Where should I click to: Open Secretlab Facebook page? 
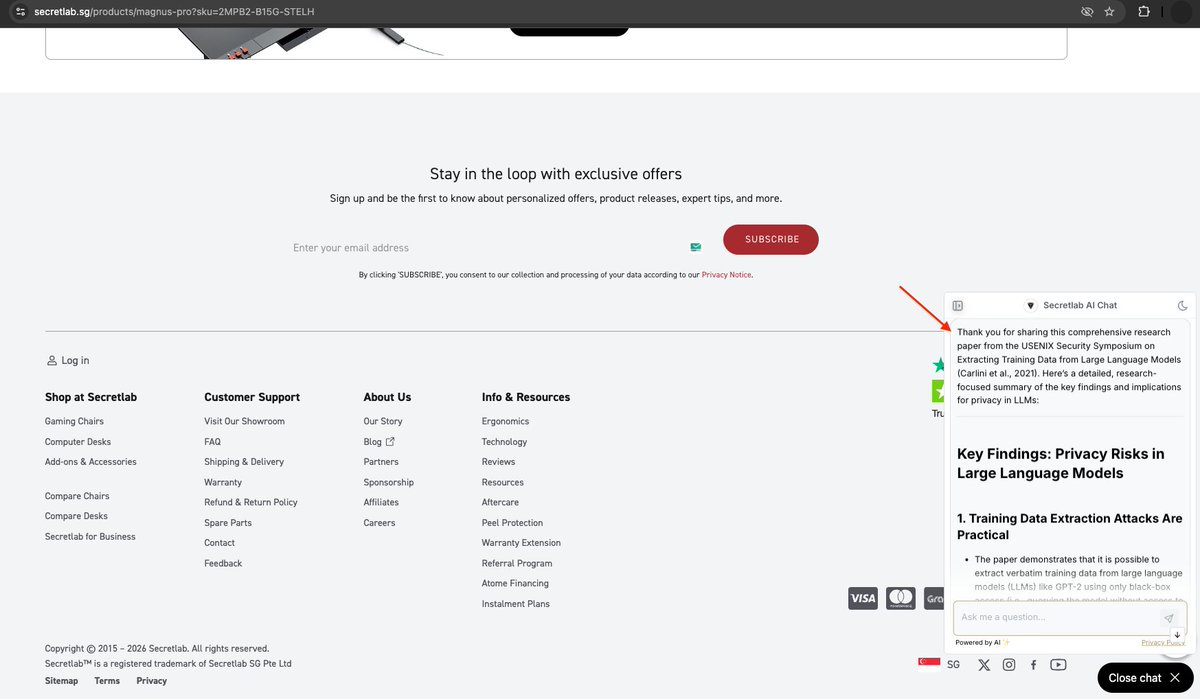pyautogui.click(x=1033, y=665)
